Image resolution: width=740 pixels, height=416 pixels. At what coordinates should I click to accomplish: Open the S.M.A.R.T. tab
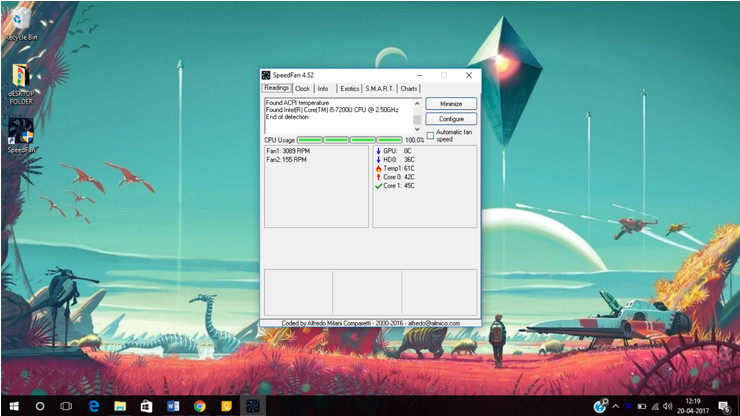pyautogui.click(x=379, y=88)
